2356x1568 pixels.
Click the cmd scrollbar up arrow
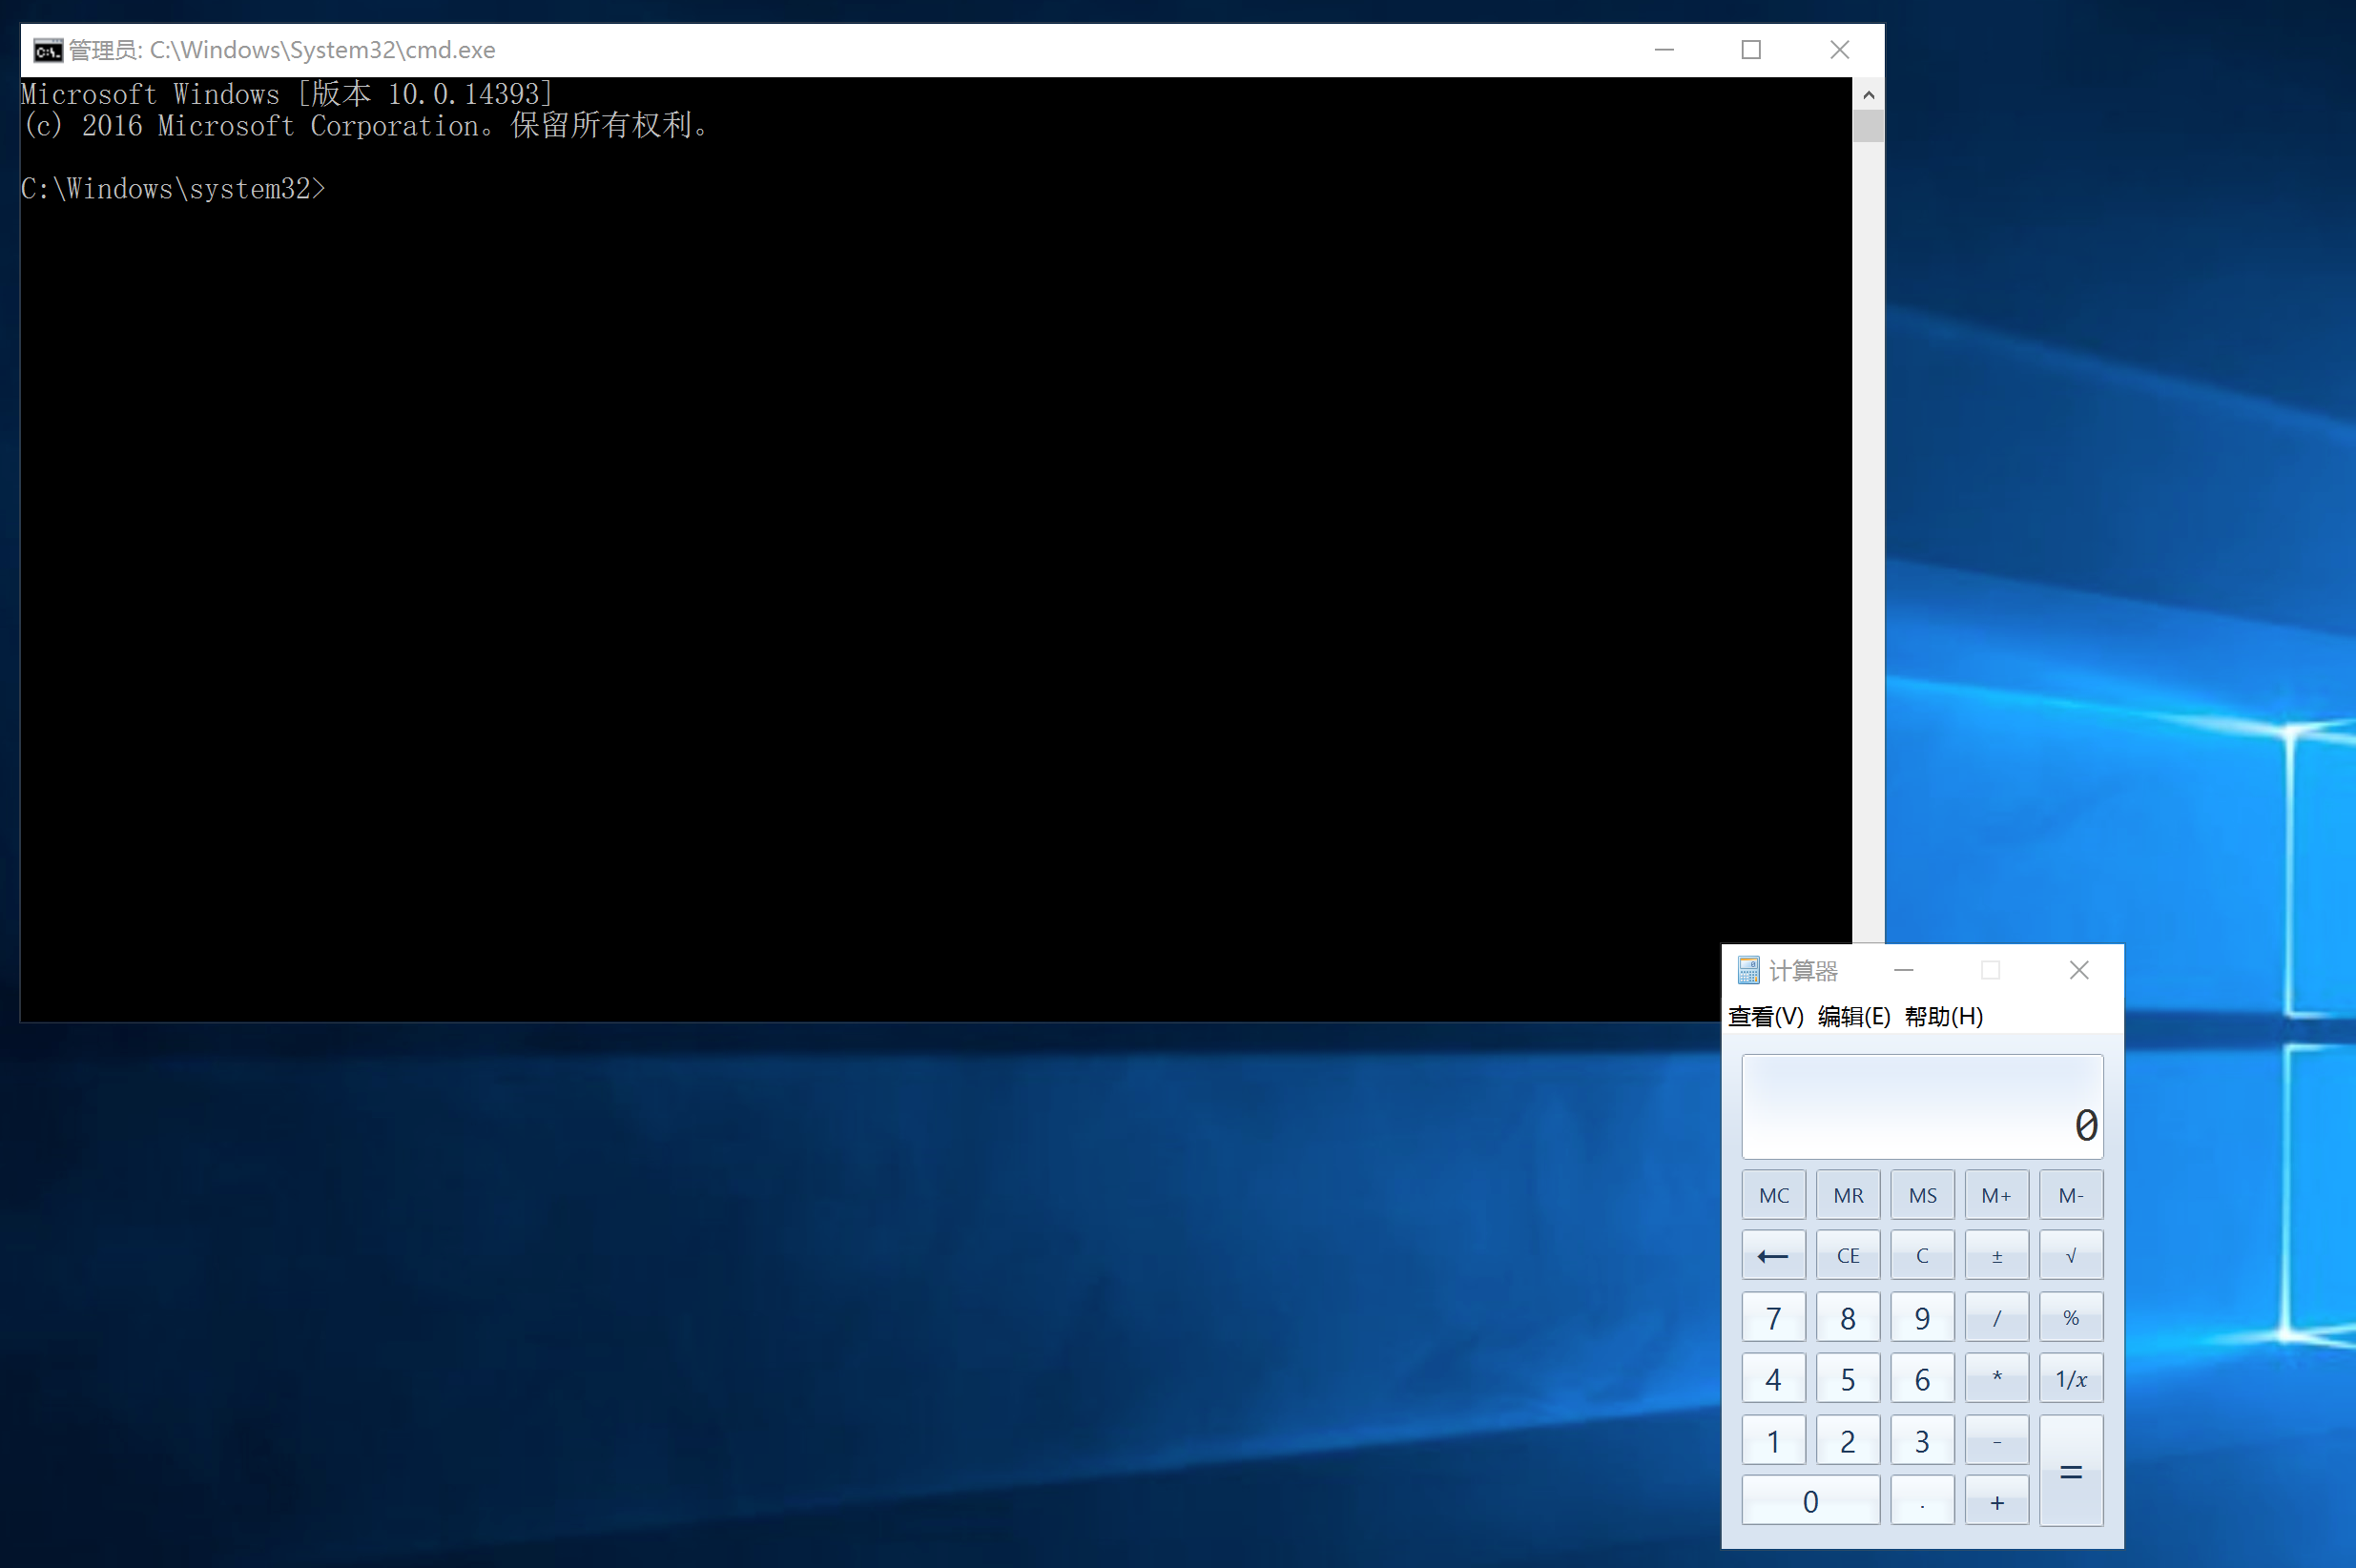(x=1868, y=95)
